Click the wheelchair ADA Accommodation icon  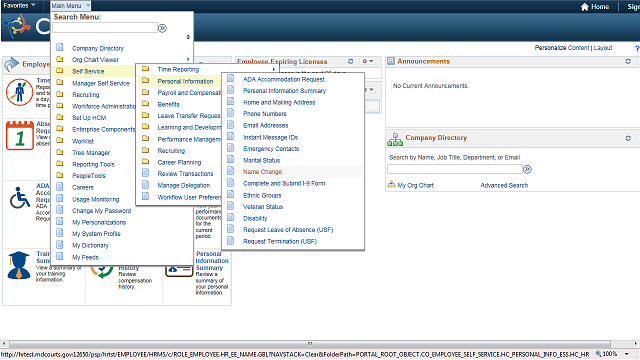point(20,198)
